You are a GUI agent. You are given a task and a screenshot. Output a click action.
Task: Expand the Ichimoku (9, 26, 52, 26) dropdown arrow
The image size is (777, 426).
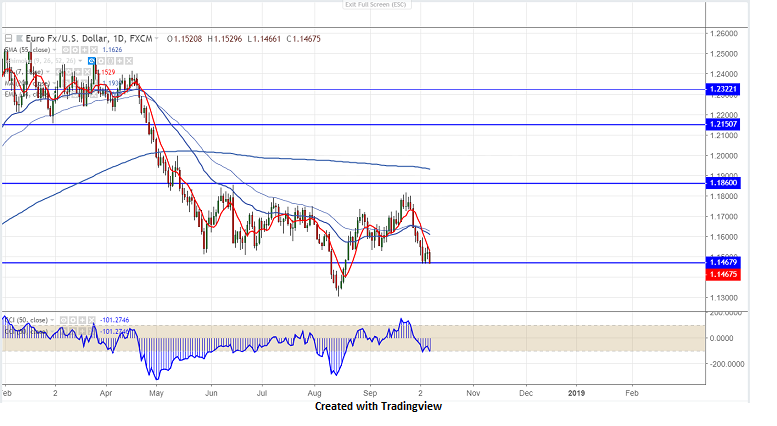coord(80,61)
